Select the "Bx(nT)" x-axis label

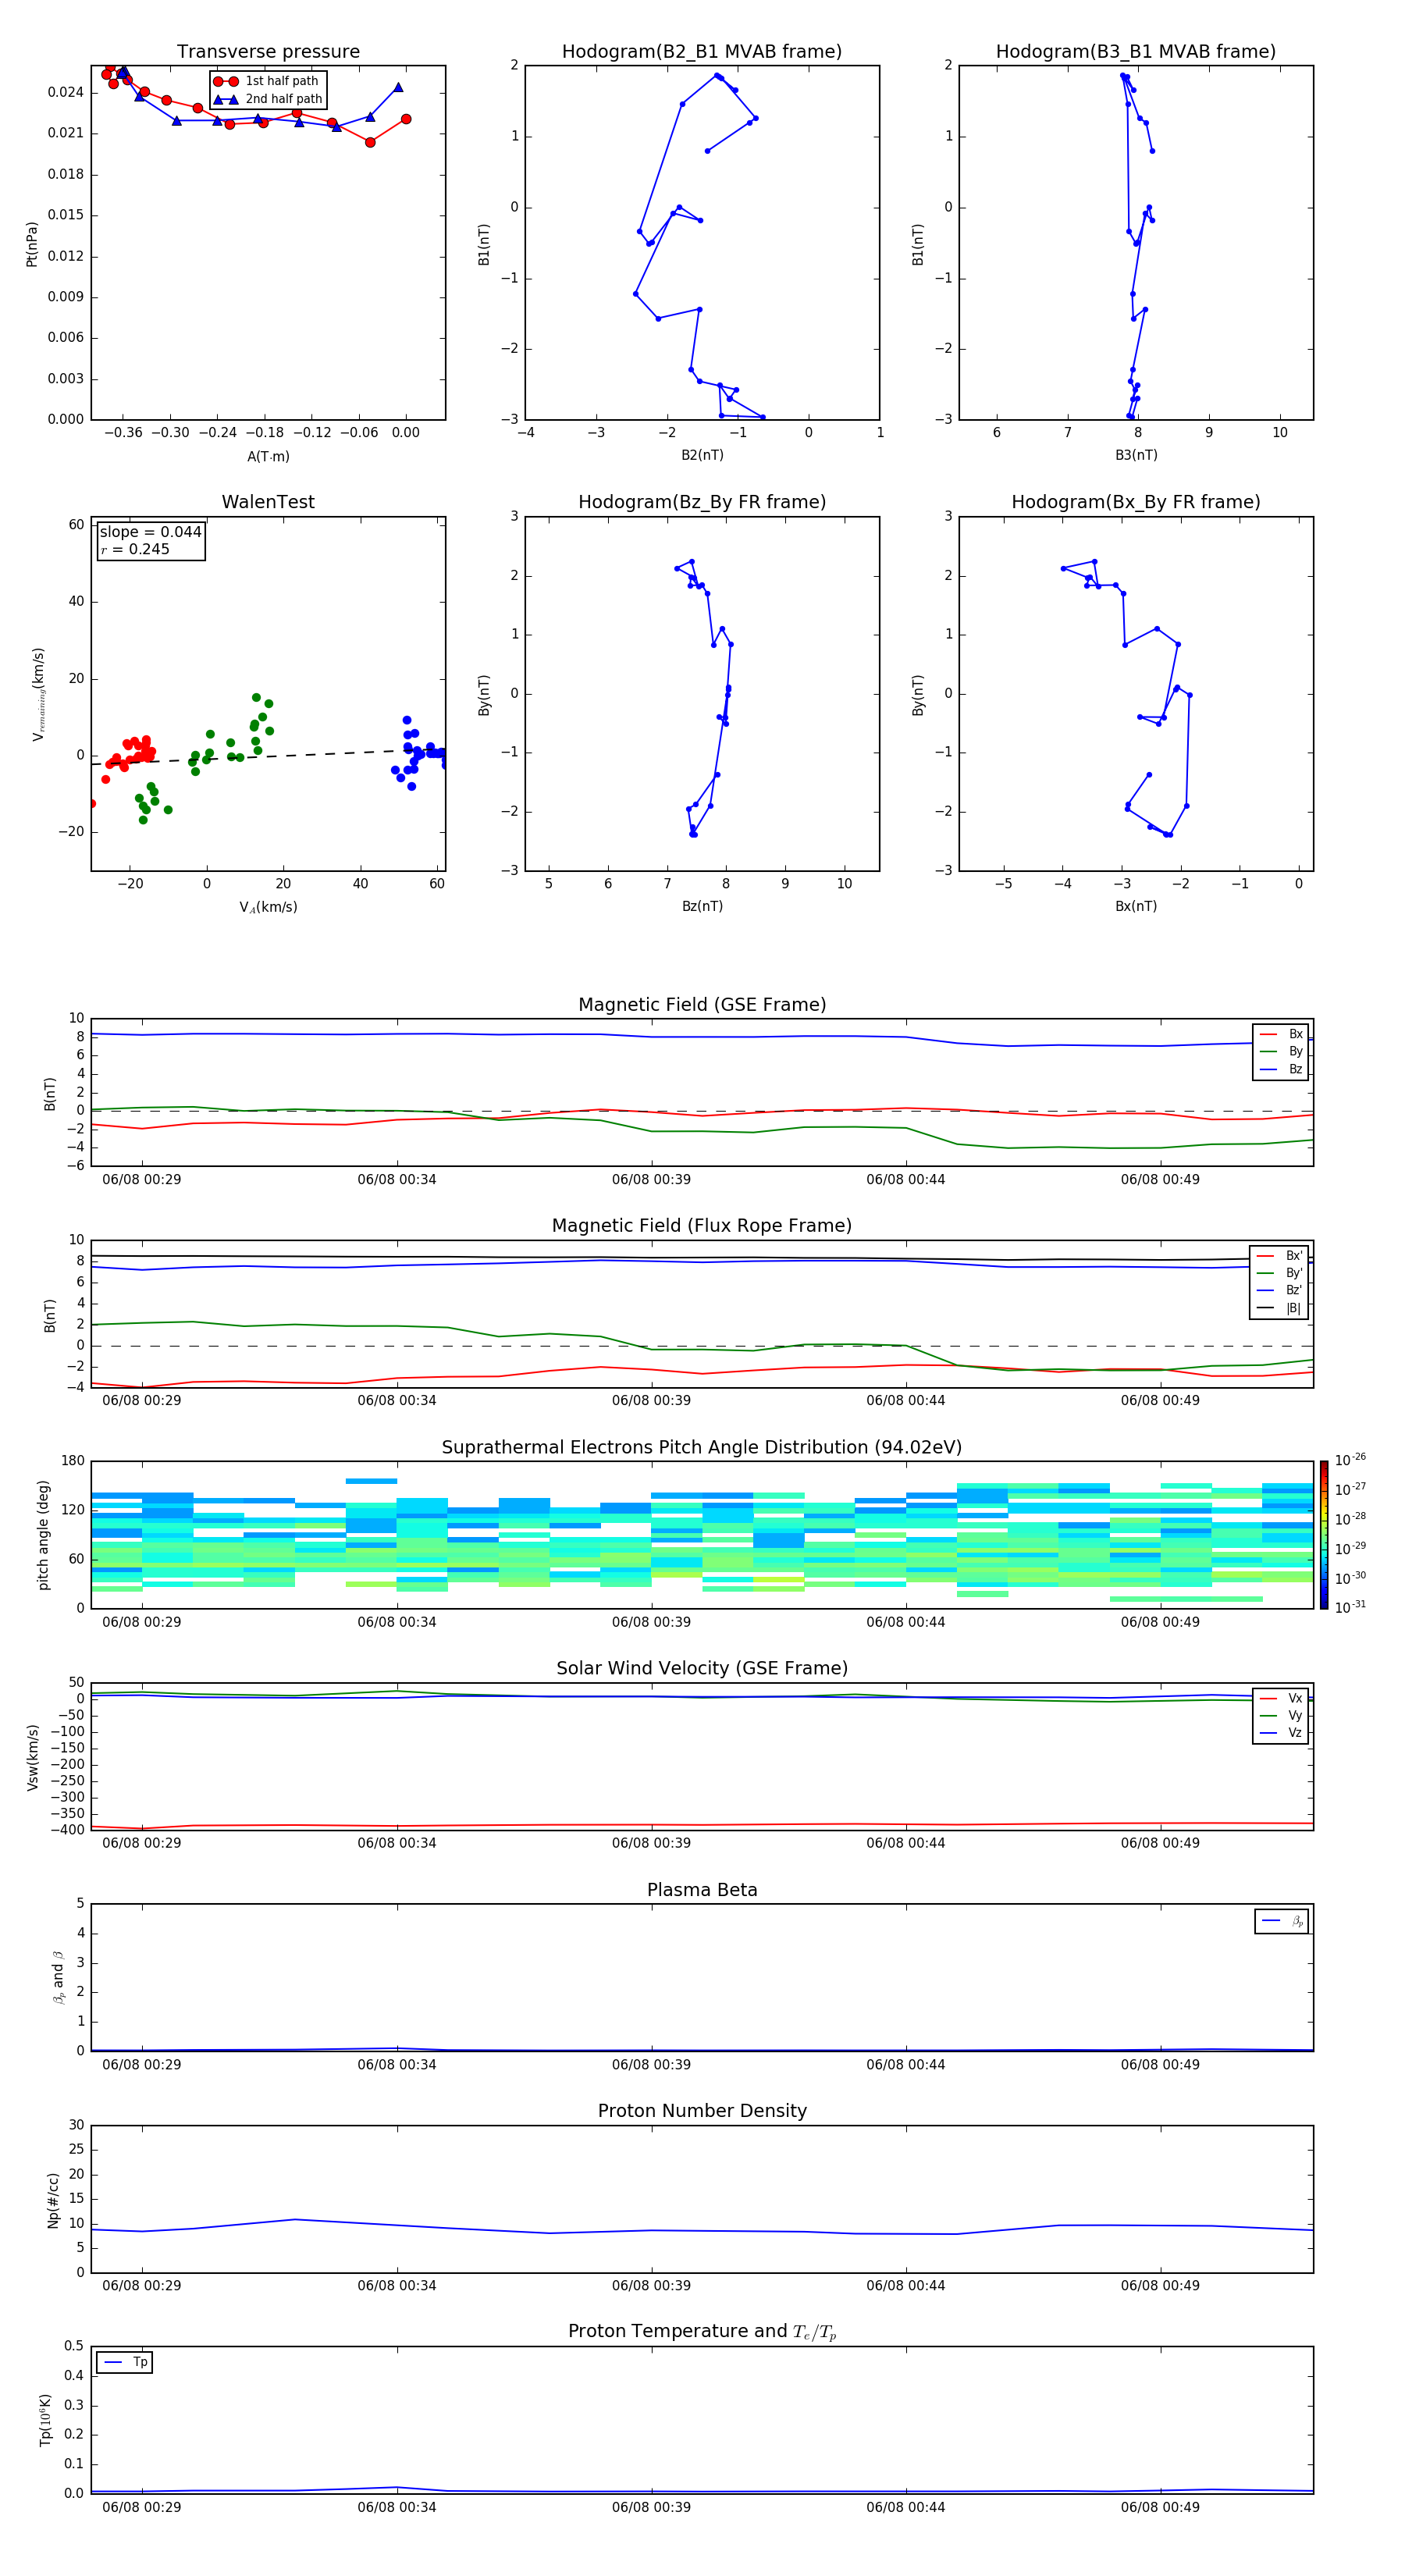(x=1136, y=906)
